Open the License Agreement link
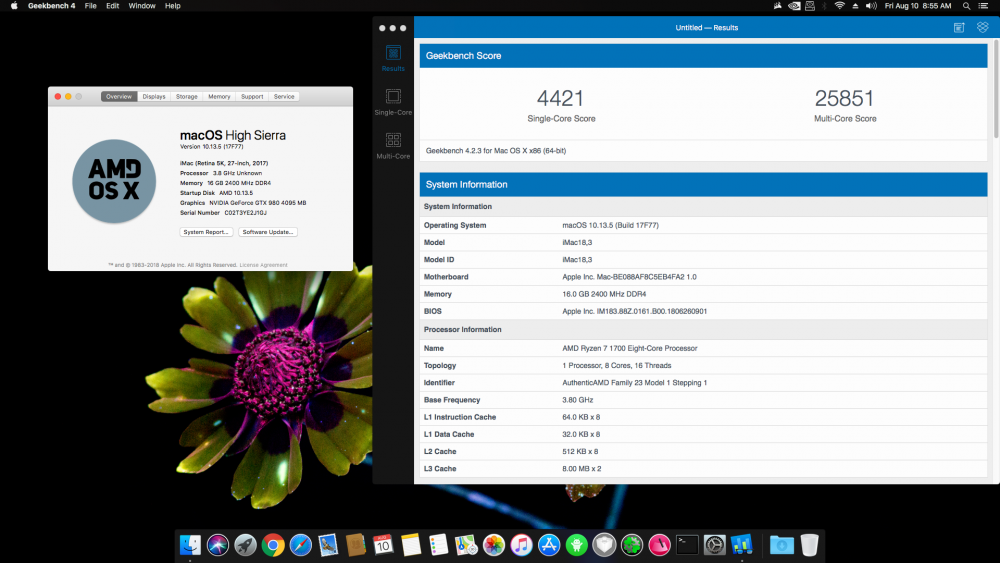This screenshot has height=563, width=1000. 263,265
